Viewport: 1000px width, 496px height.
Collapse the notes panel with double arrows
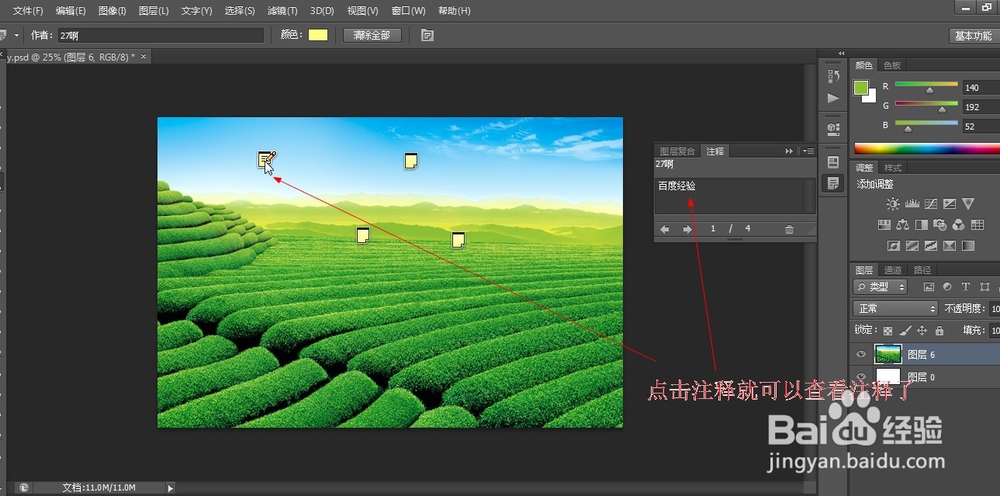point(789,151)
